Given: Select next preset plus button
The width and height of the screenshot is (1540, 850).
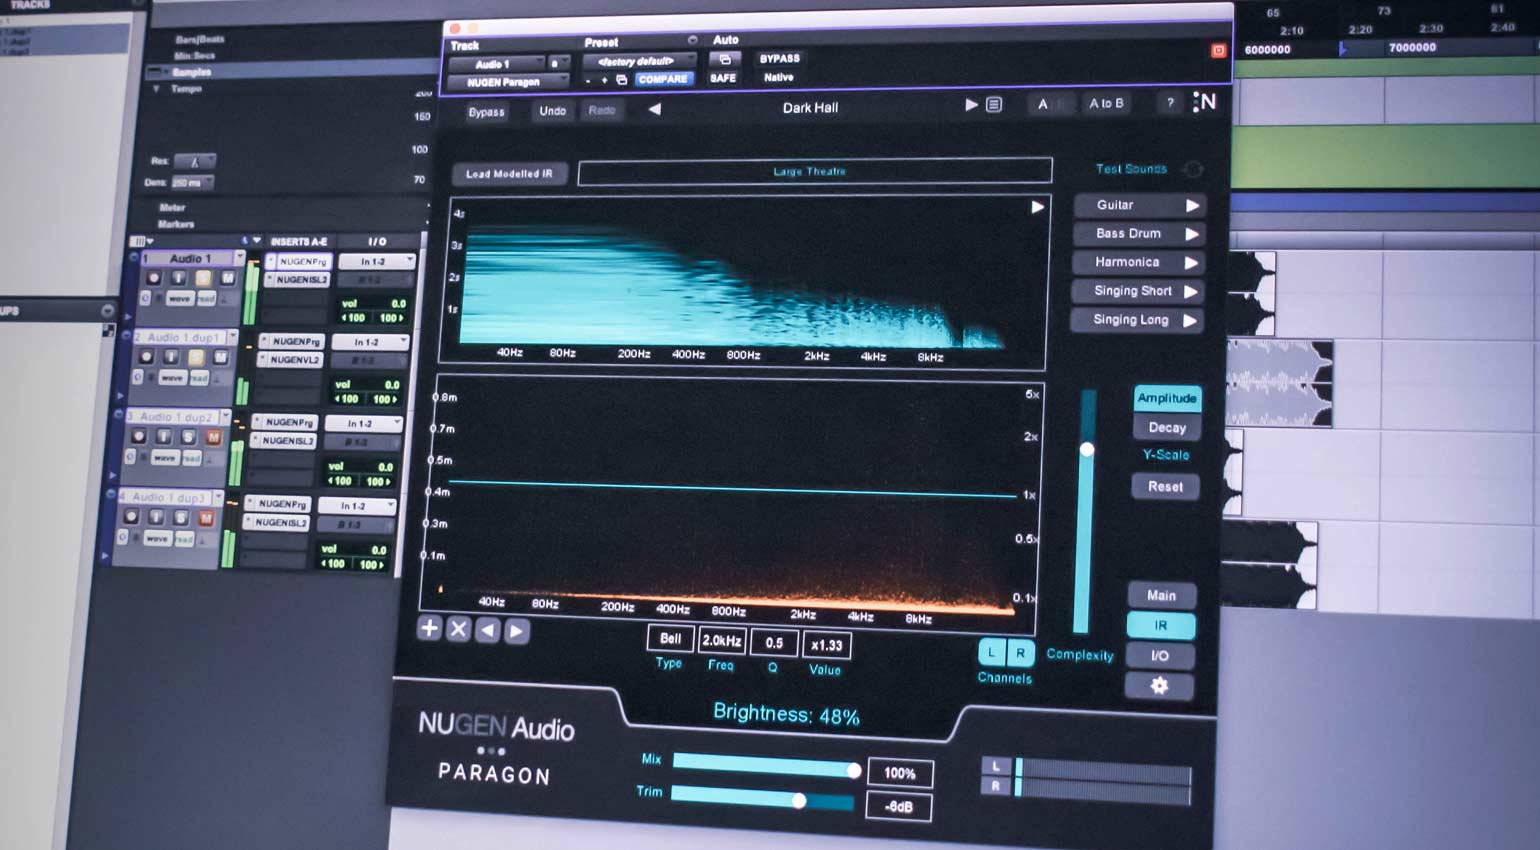Looking at the screenshot, I should pos(604,79).
